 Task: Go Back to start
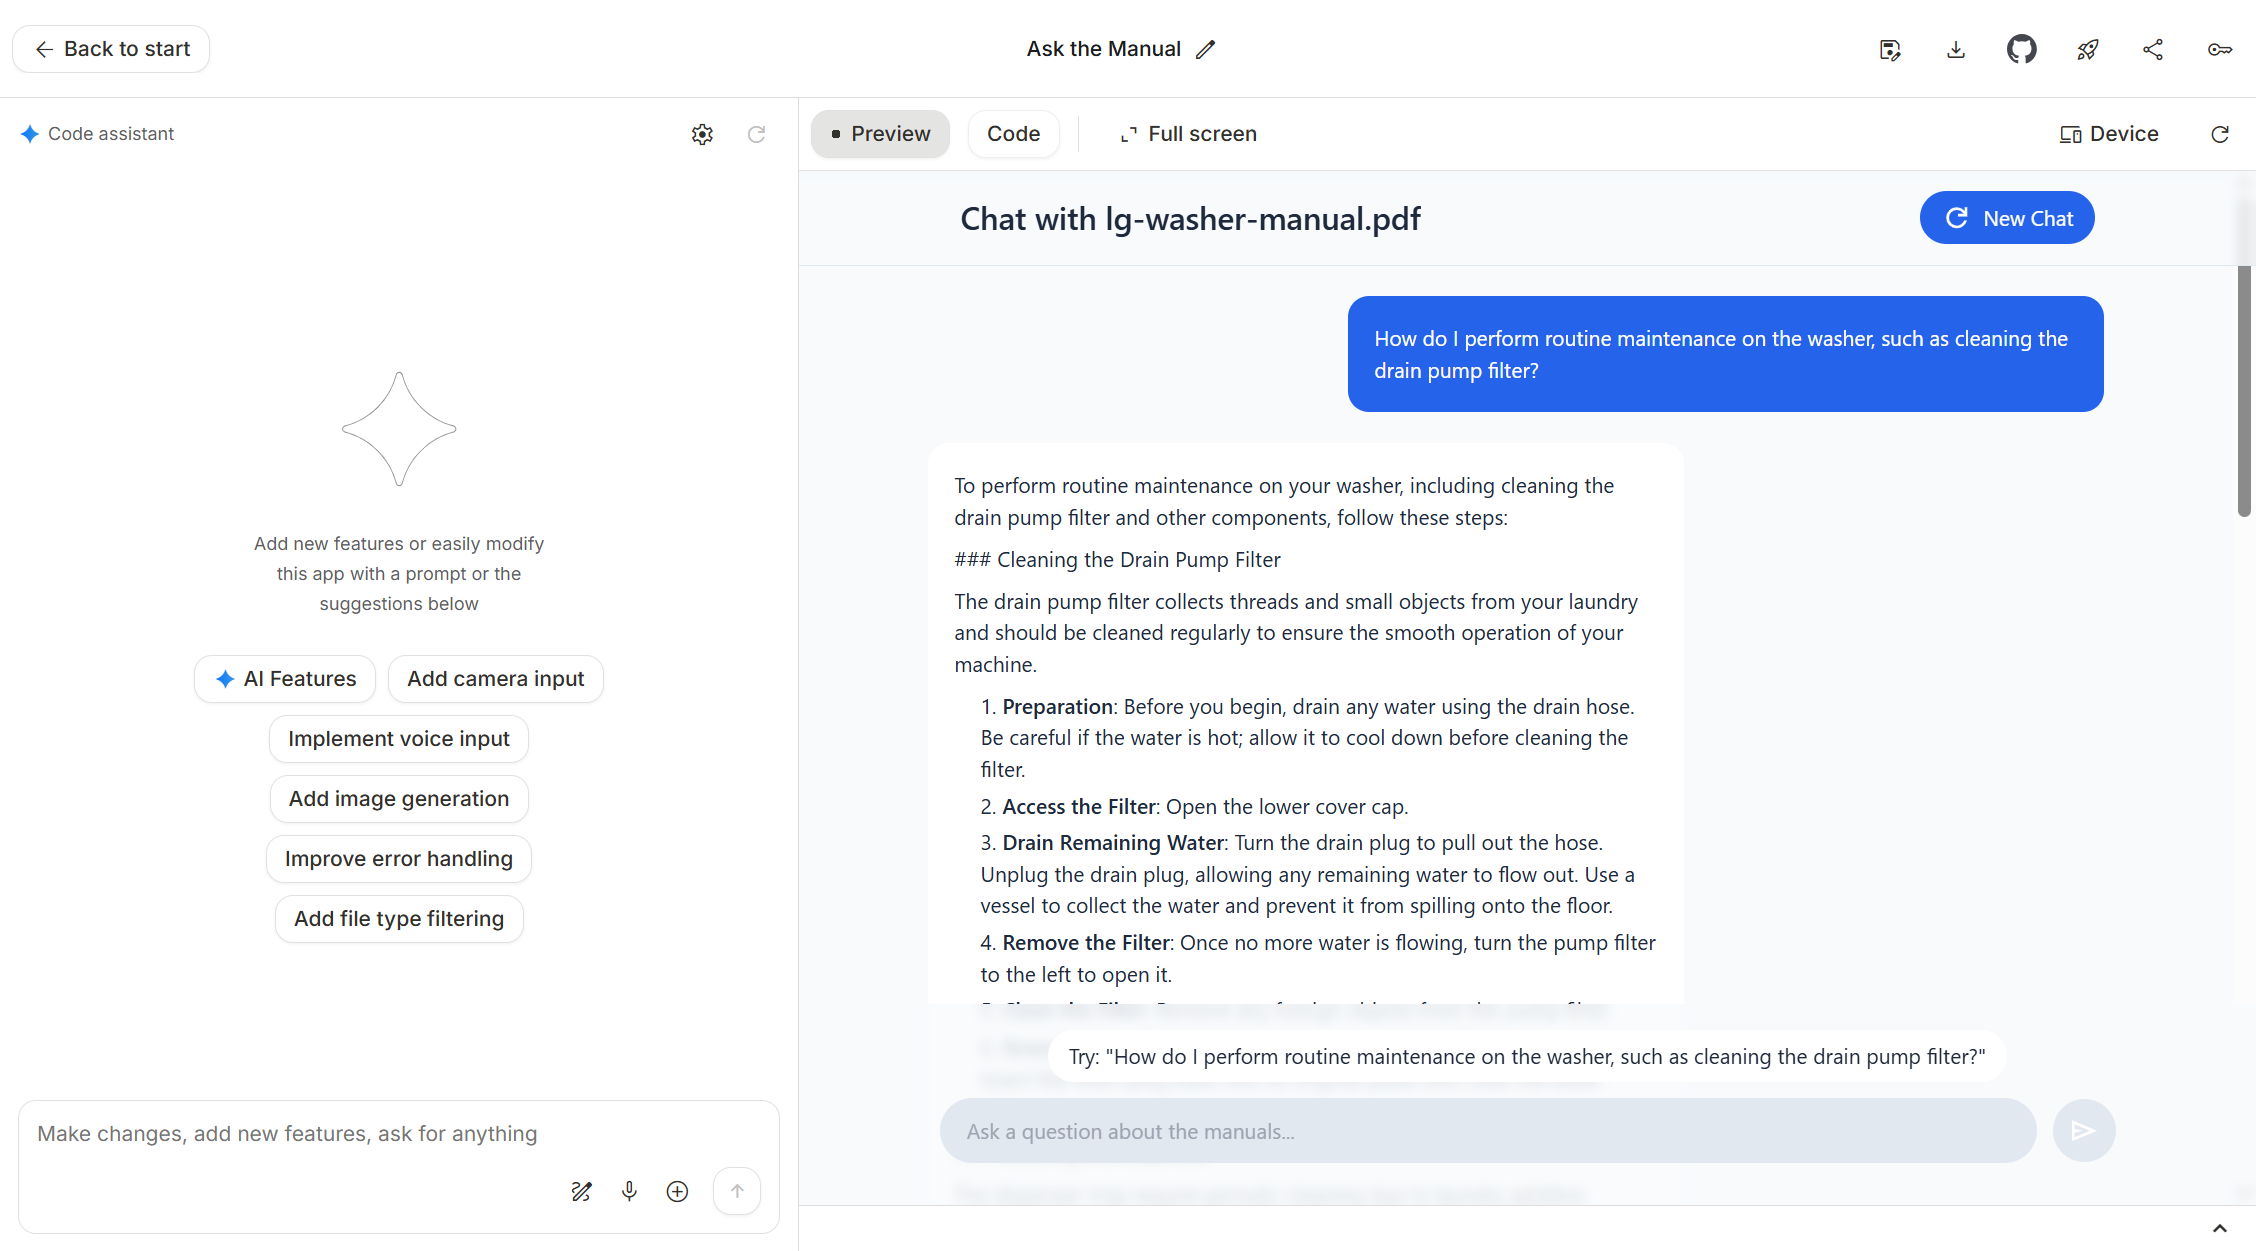pos(111,49)
